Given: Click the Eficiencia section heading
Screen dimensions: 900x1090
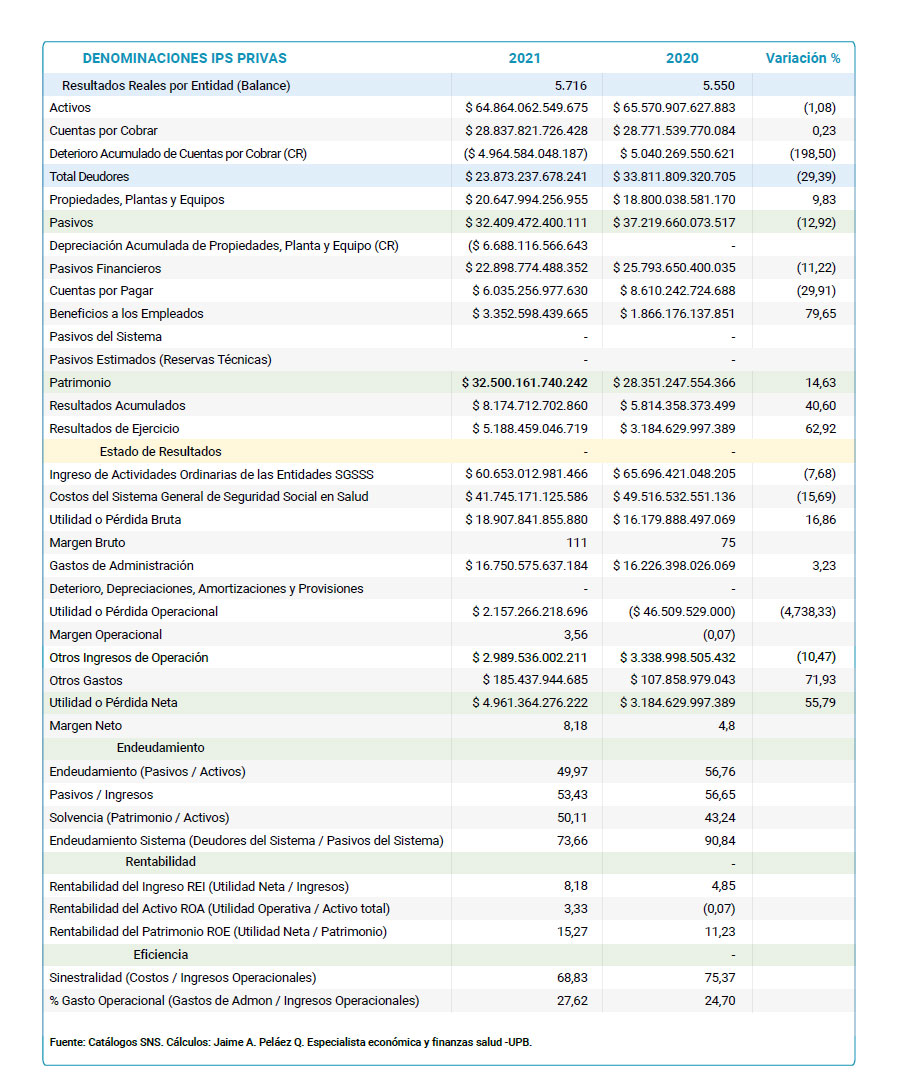Looking at the screenshot, I should [160, 955].
